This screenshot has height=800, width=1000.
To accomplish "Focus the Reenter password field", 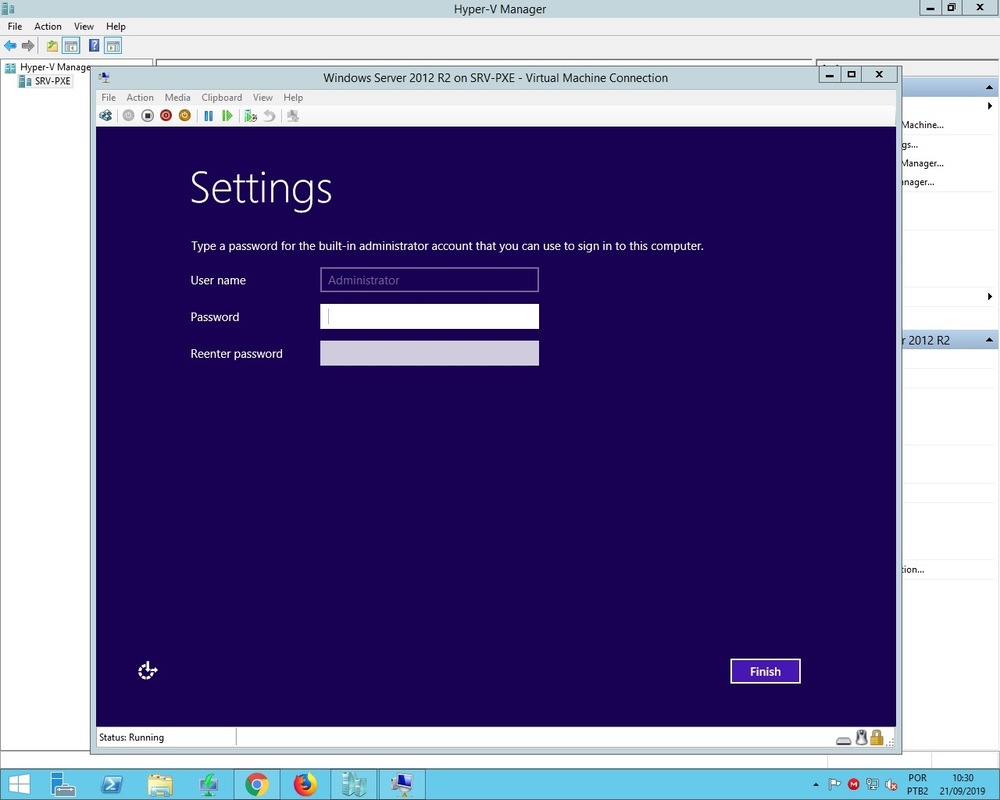I will coord(429,353).
